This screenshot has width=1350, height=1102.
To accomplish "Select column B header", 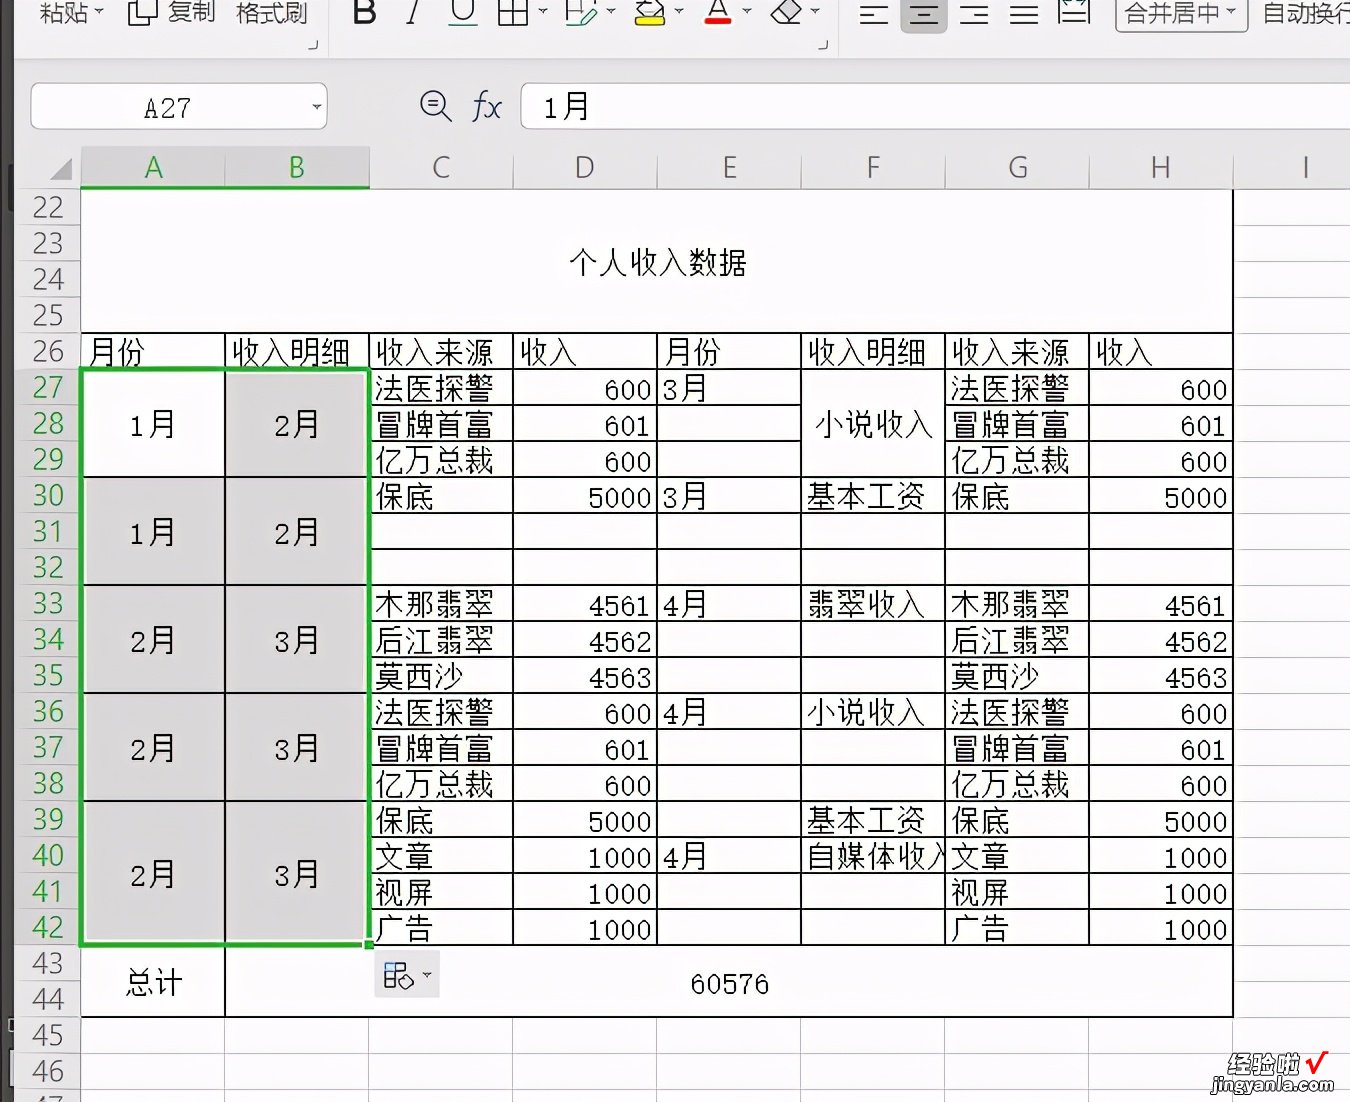I will 297,167.
